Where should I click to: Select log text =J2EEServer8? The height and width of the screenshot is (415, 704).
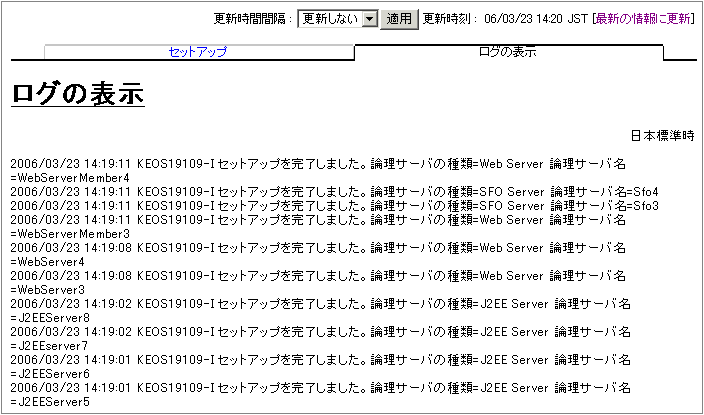(50, 318)
